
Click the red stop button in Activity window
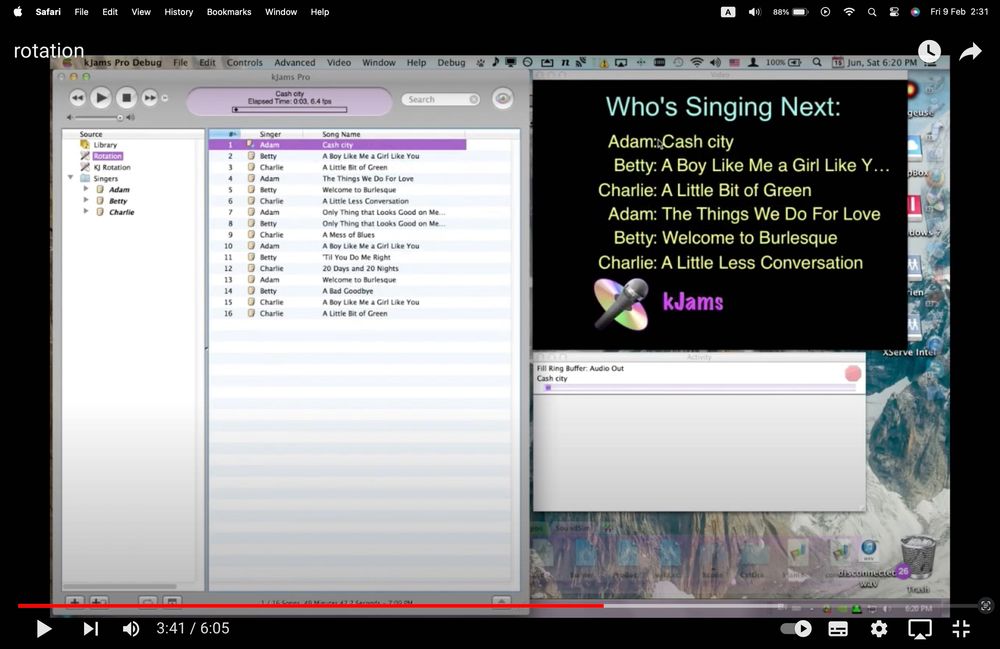click(x=853, y=374)
